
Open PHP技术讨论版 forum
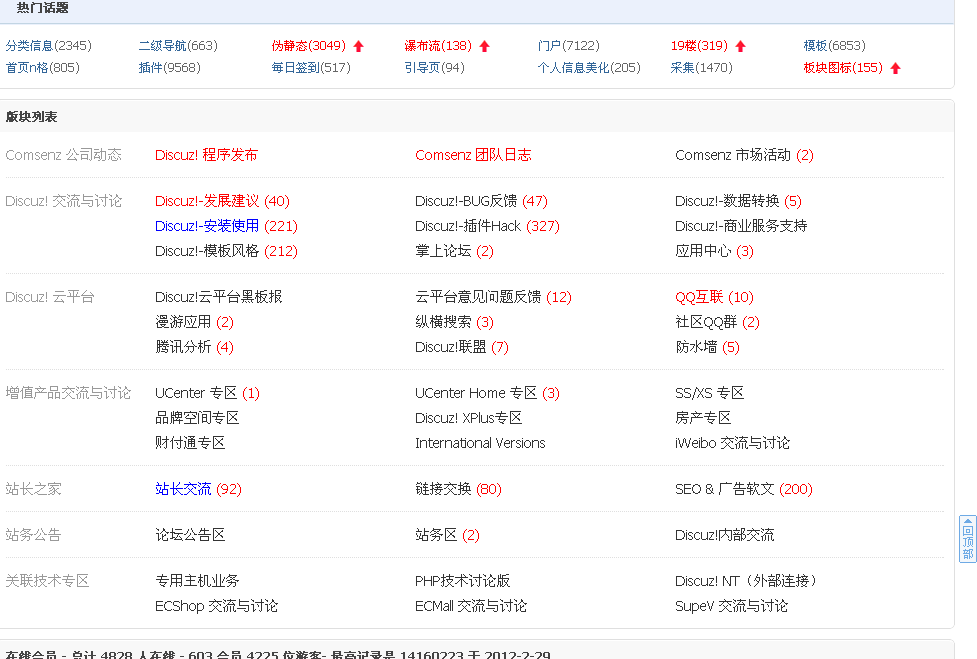click(463, 581)
